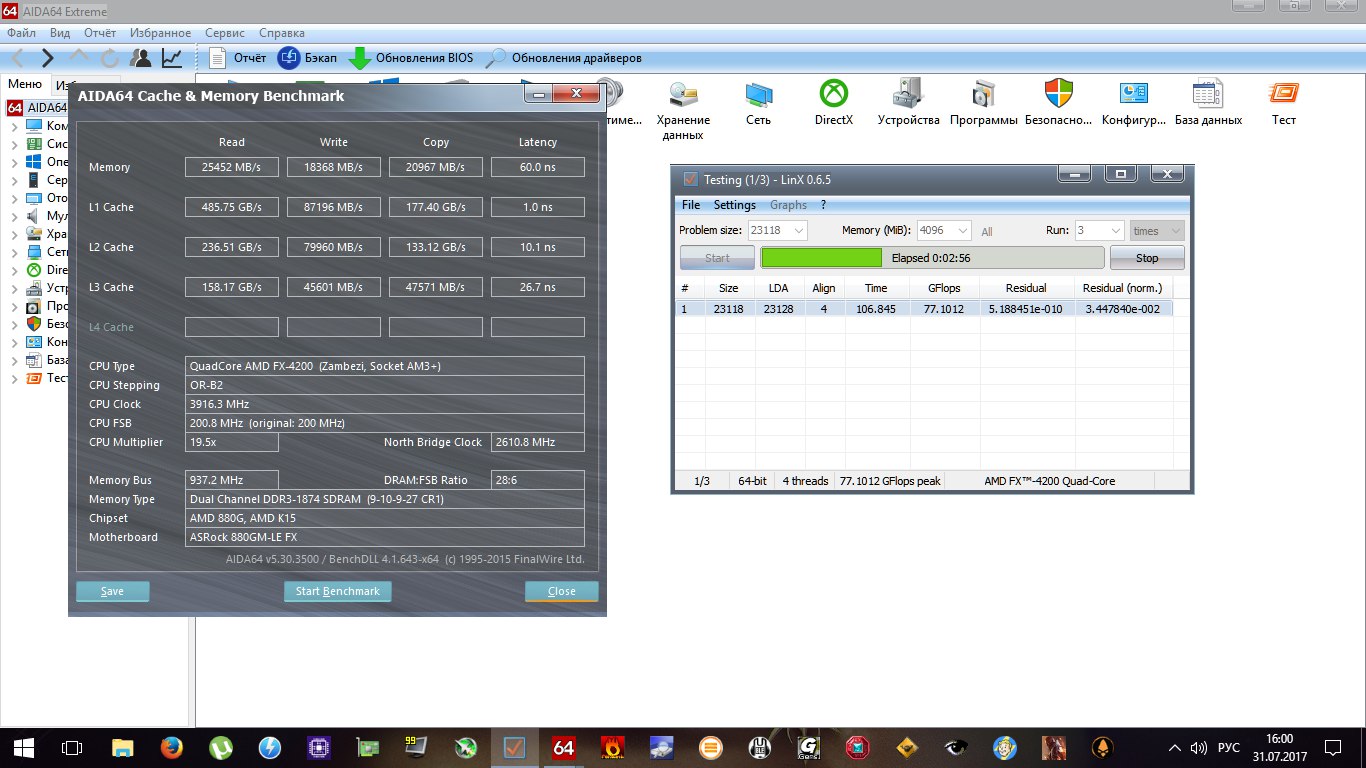Image resolution: width=1366 pixels, height=768 pixels.
Task: Open the Справка menu
Action: (x=282, y=33)
